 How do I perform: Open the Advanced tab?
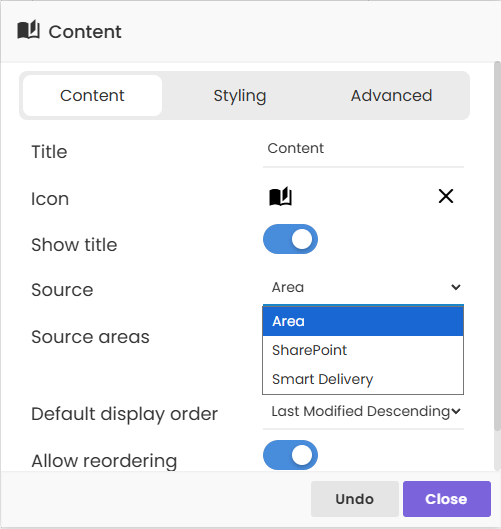coord(391,95)
